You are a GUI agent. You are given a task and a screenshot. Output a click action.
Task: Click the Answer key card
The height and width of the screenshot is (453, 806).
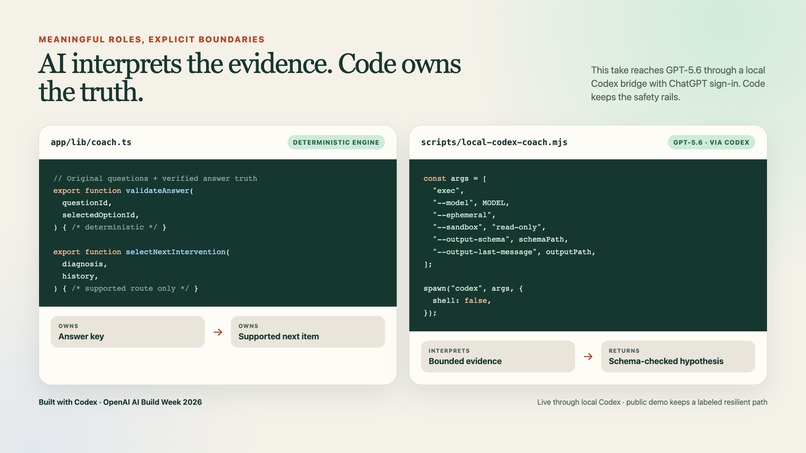[127, 332]
